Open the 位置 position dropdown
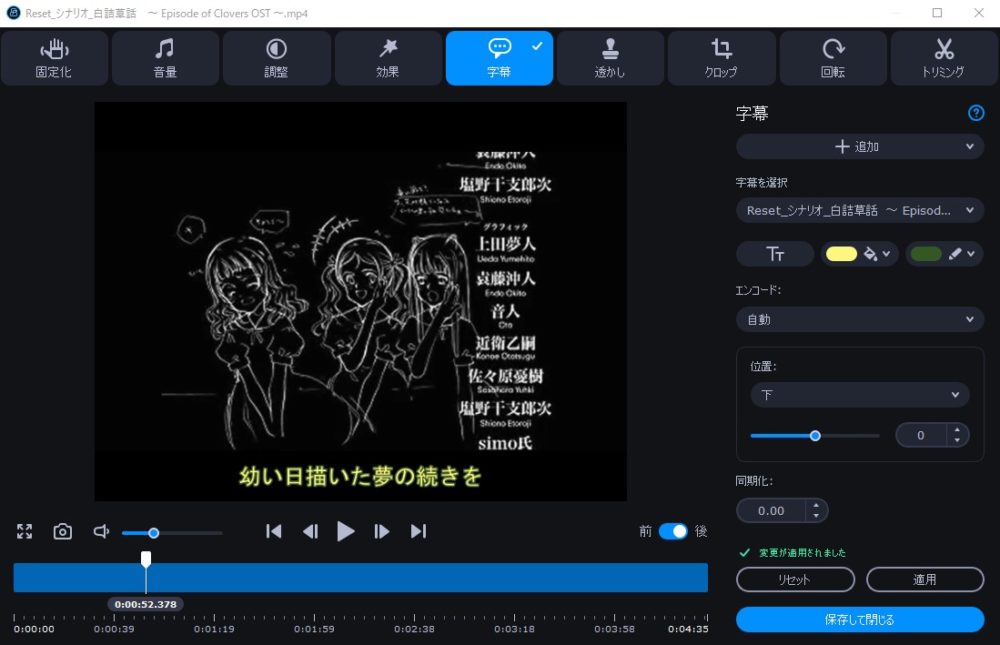 click(860, 395)
